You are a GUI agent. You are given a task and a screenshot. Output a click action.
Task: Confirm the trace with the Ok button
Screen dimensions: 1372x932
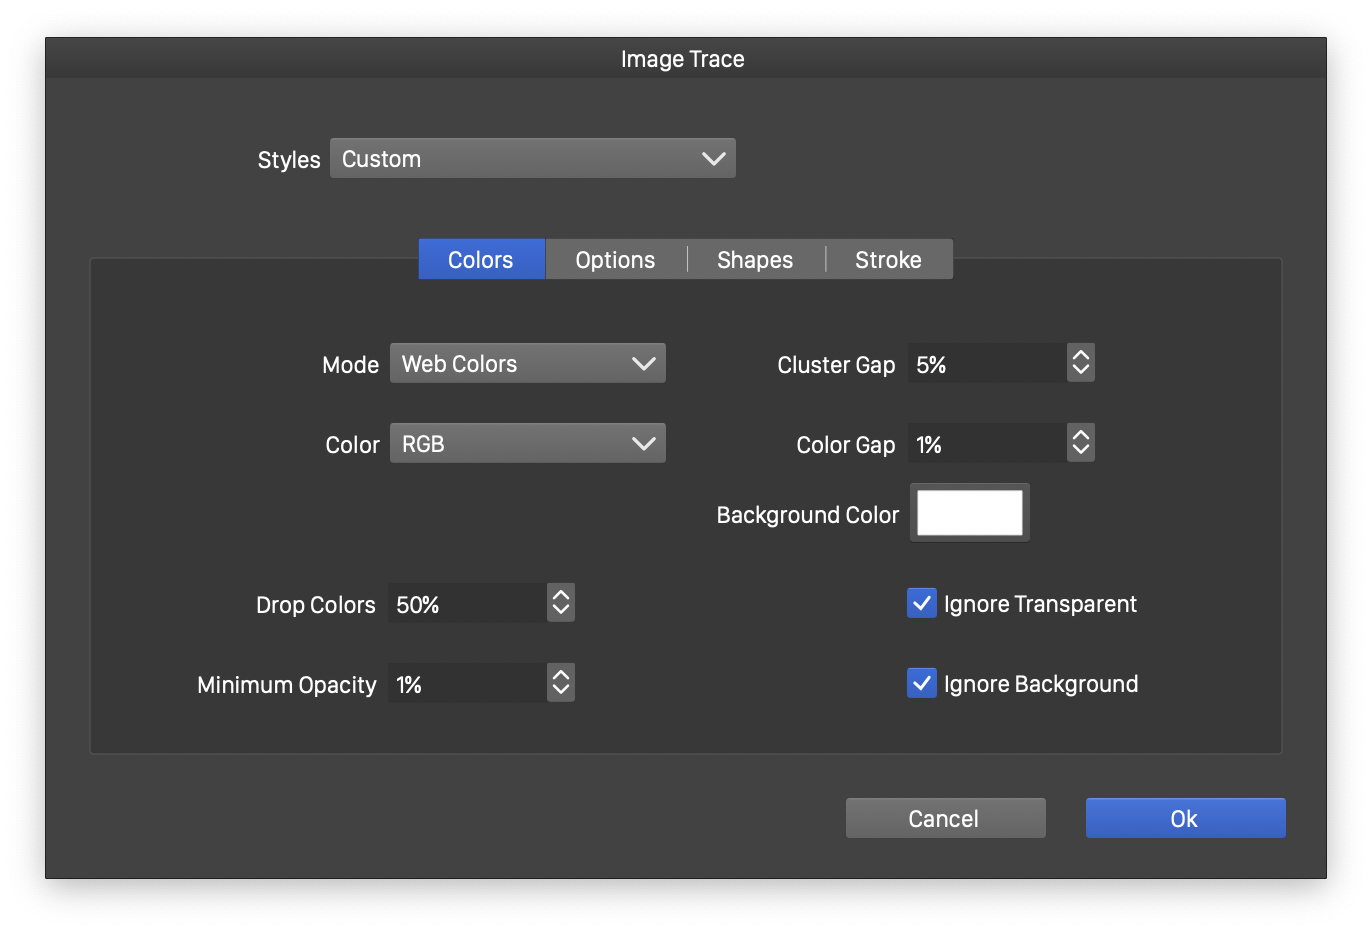pos(1185,819)
